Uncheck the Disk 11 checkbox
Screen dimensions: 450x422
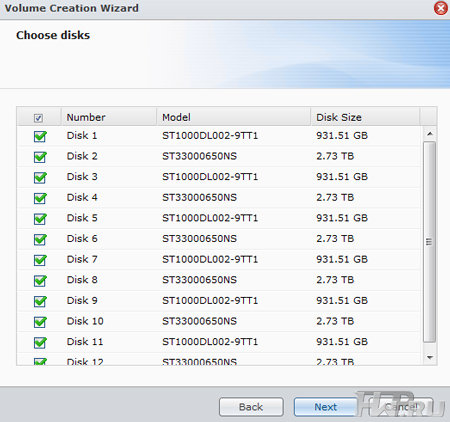tap(40, 343)
